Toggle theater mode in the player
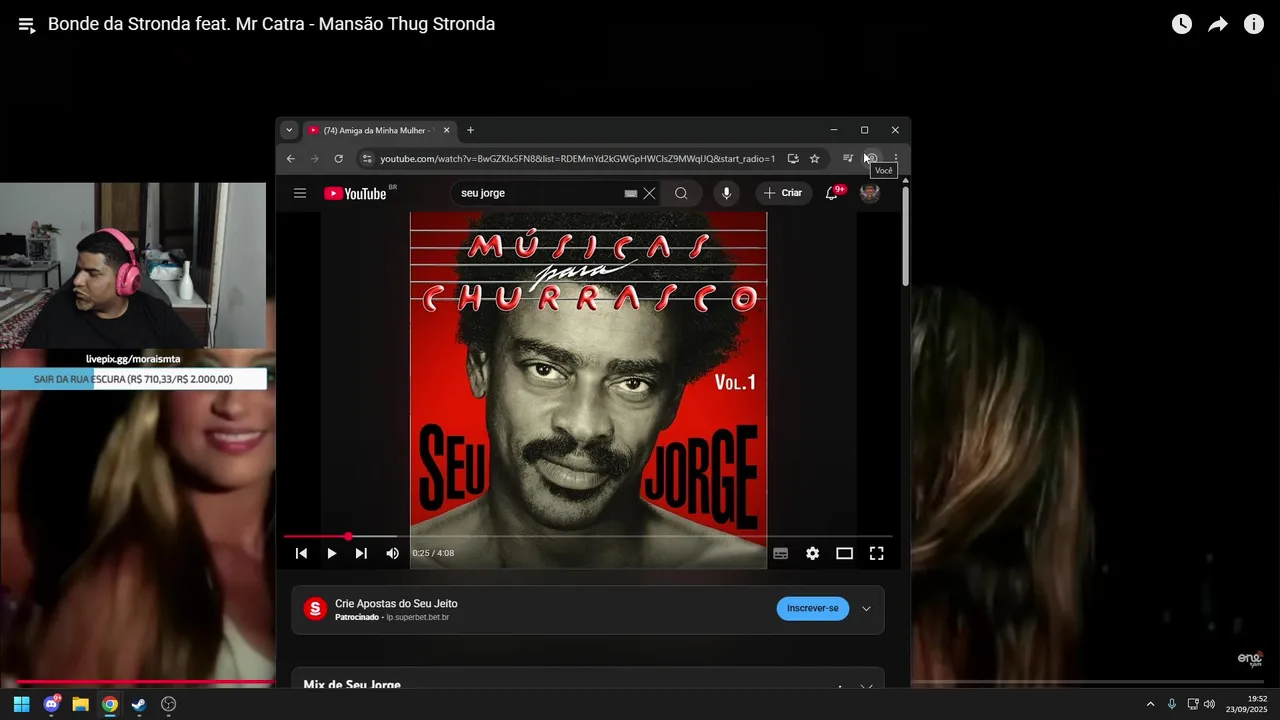The image size is (1280, 720). coord(845,553)
